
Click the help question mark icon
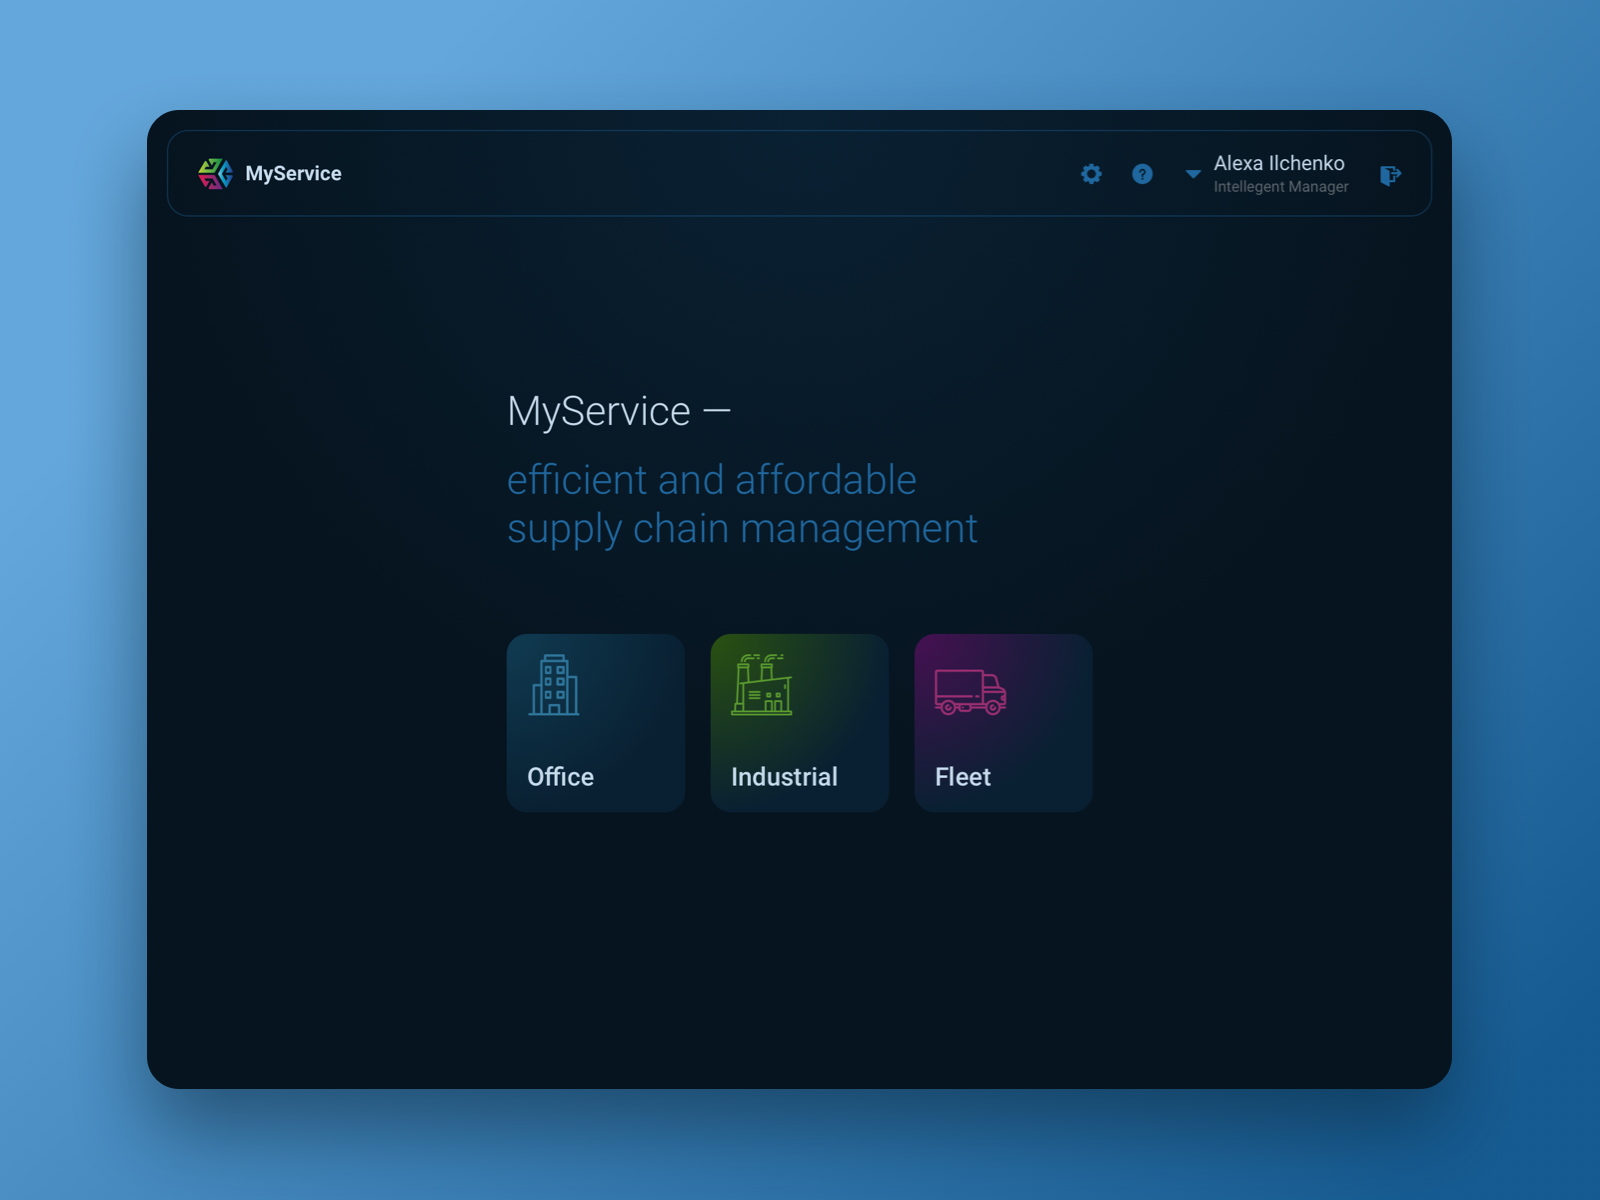pyautogui.click(x=1142, y=174)
